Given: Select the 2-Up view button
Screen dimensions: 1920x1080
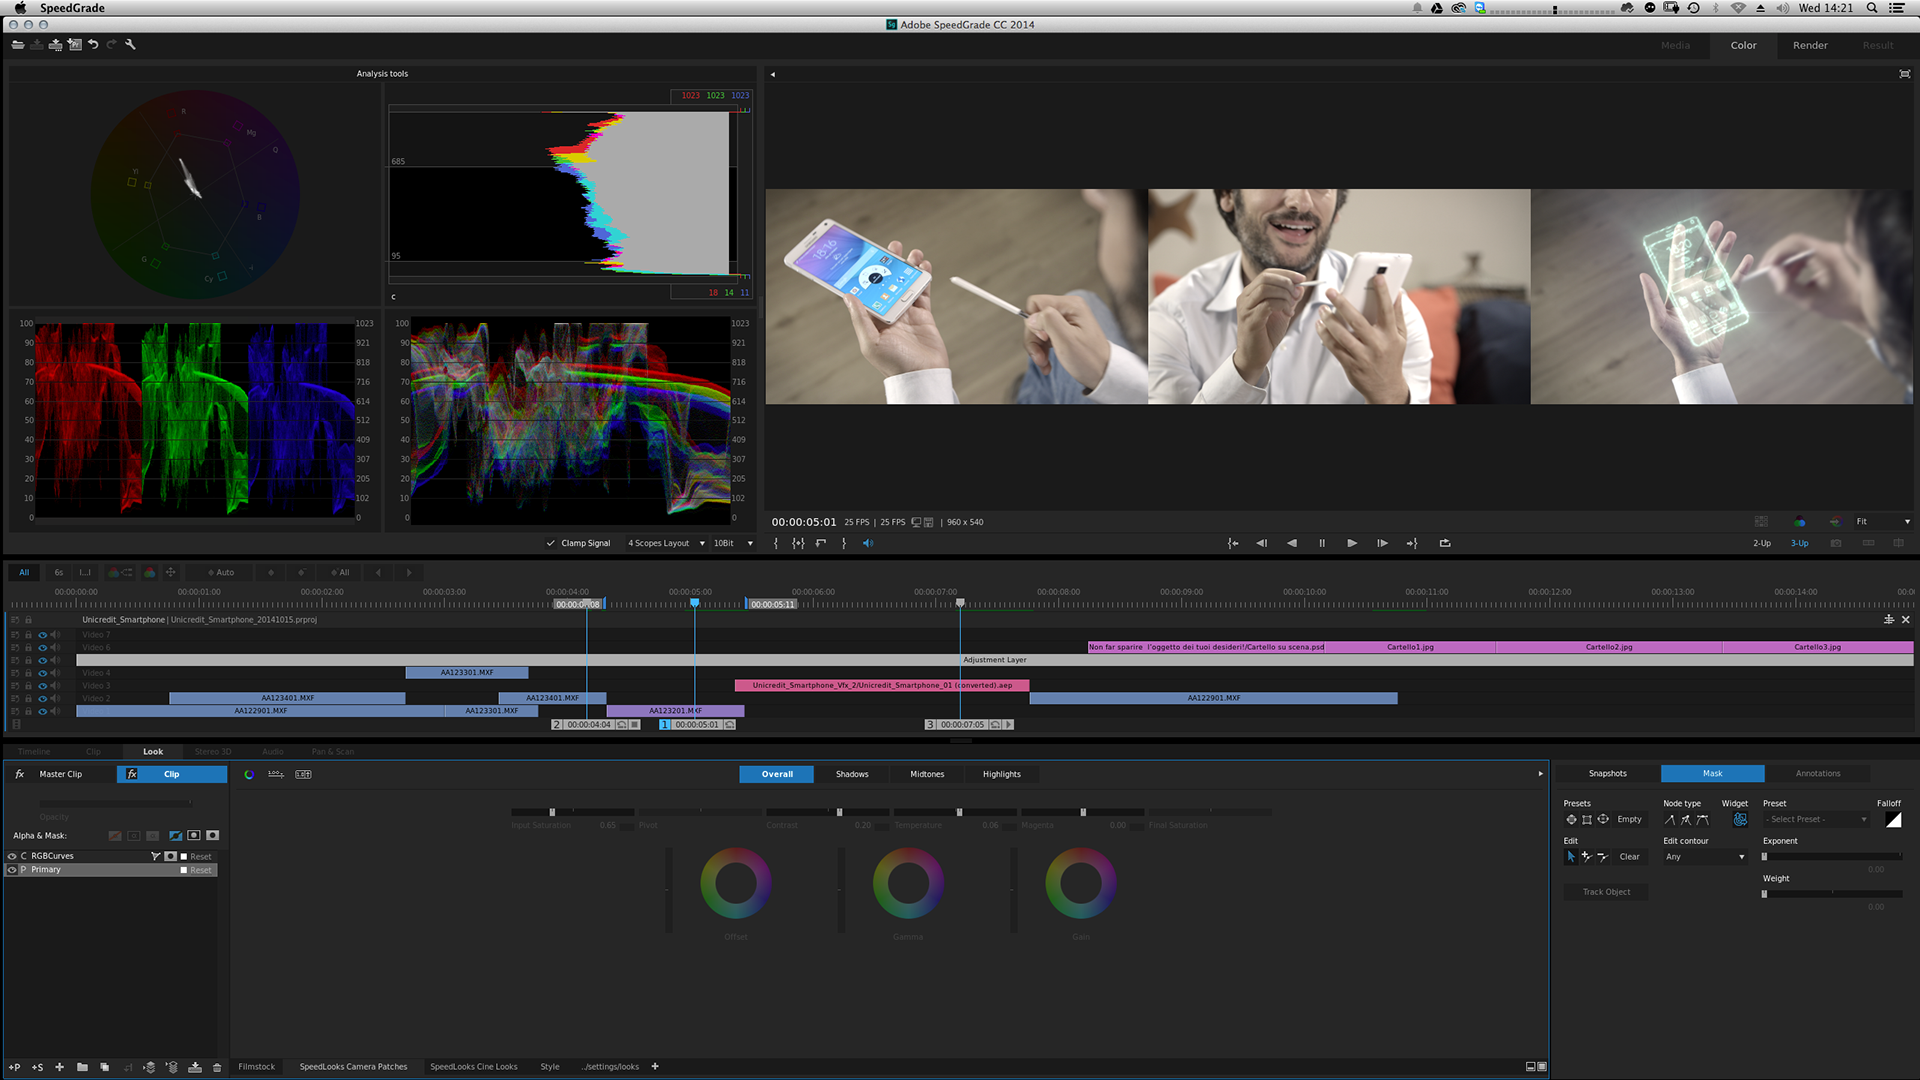Looking at the screenshot, I should tap(1762, 543).
